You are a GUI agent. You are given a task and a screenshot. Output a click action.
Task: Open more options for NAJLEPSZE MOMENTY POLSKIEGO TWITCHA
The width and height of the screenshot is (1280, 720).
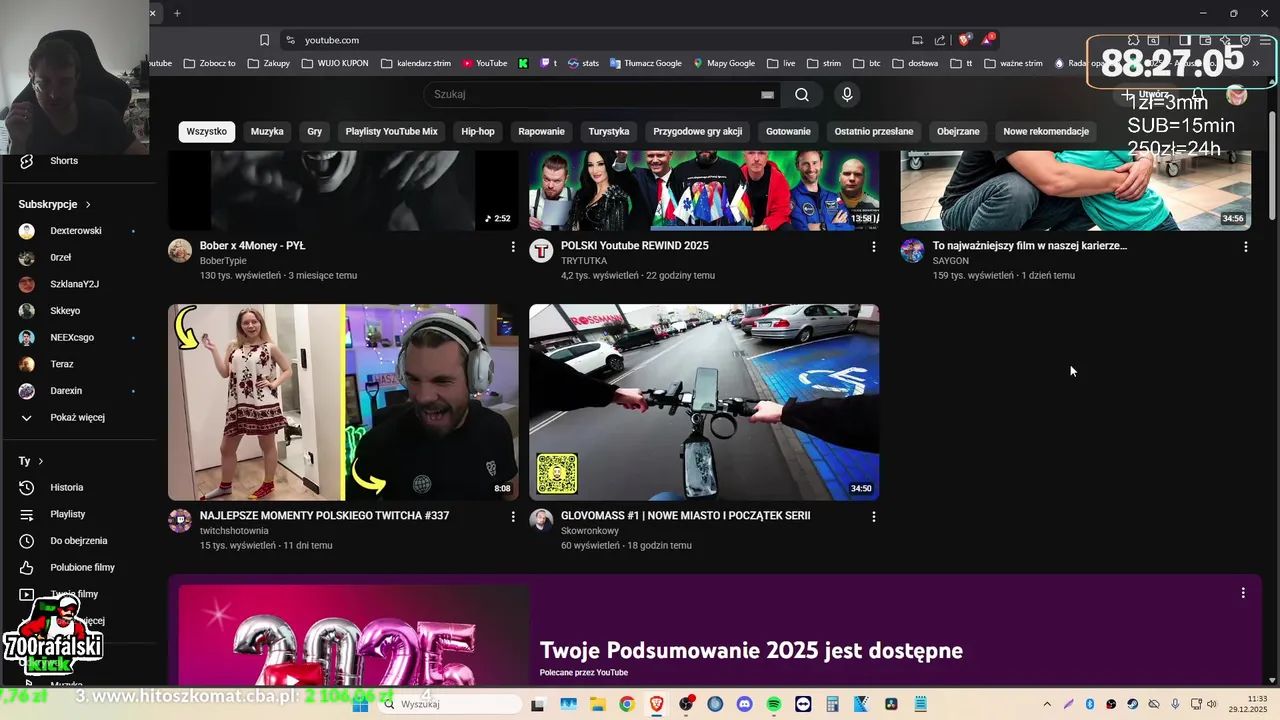pyautogui.click(x=513, y=517)
